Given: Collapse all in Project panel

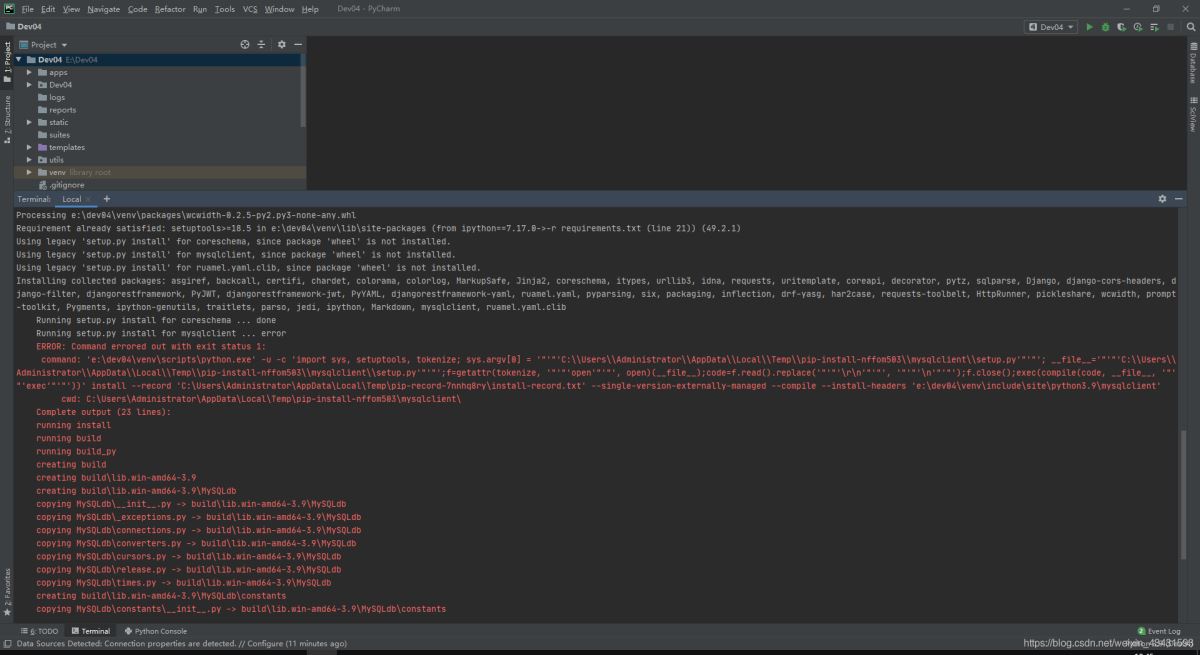Looking at the screenshot, I should pyautogui.click(x=262, y=45).
